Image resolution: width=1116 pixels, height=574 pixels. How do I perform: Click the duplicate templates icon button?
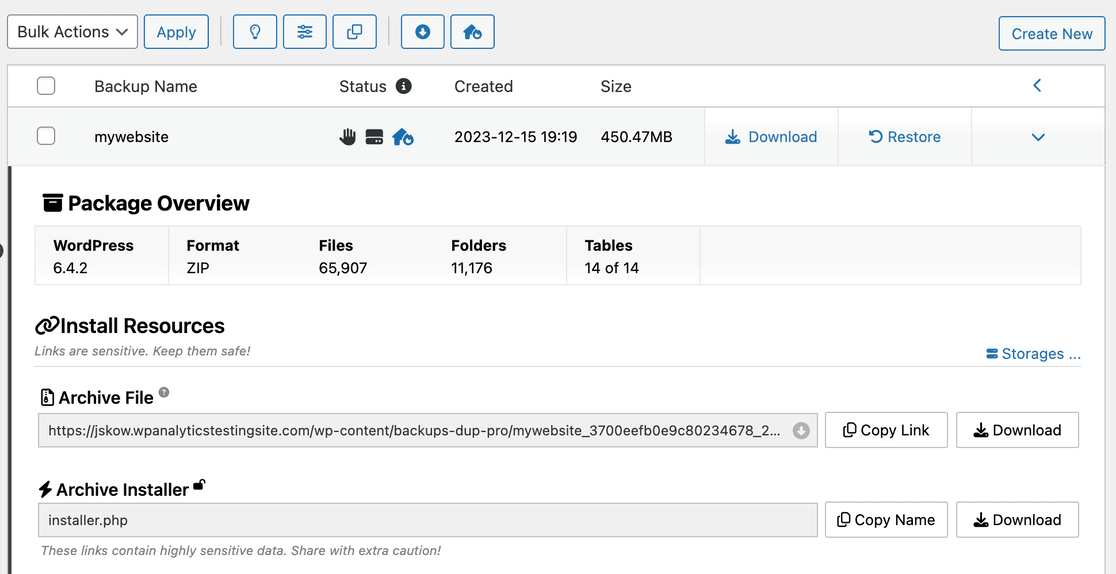(354, 32)
